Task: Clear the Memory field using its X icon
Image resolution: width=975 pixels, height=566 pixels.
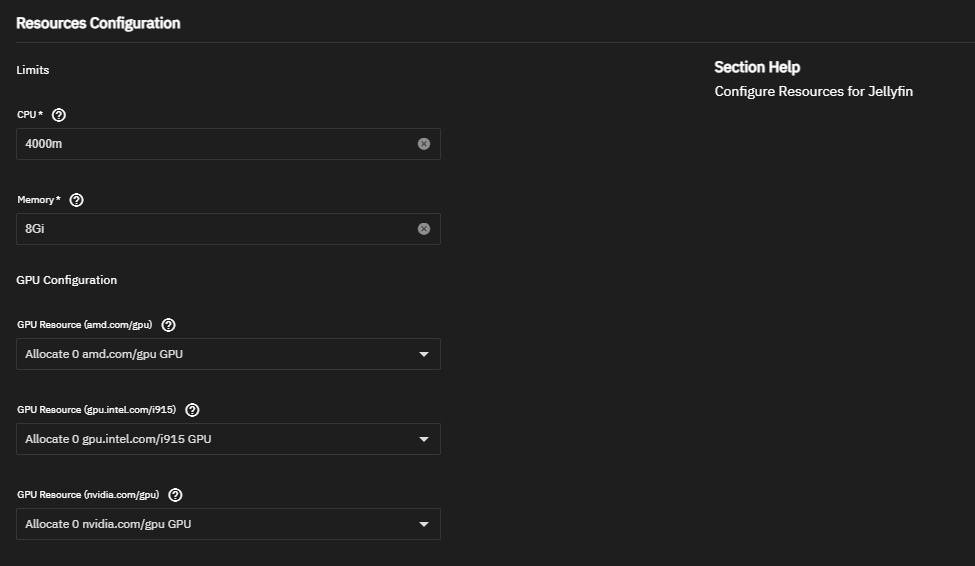Action: coord(424,229)
